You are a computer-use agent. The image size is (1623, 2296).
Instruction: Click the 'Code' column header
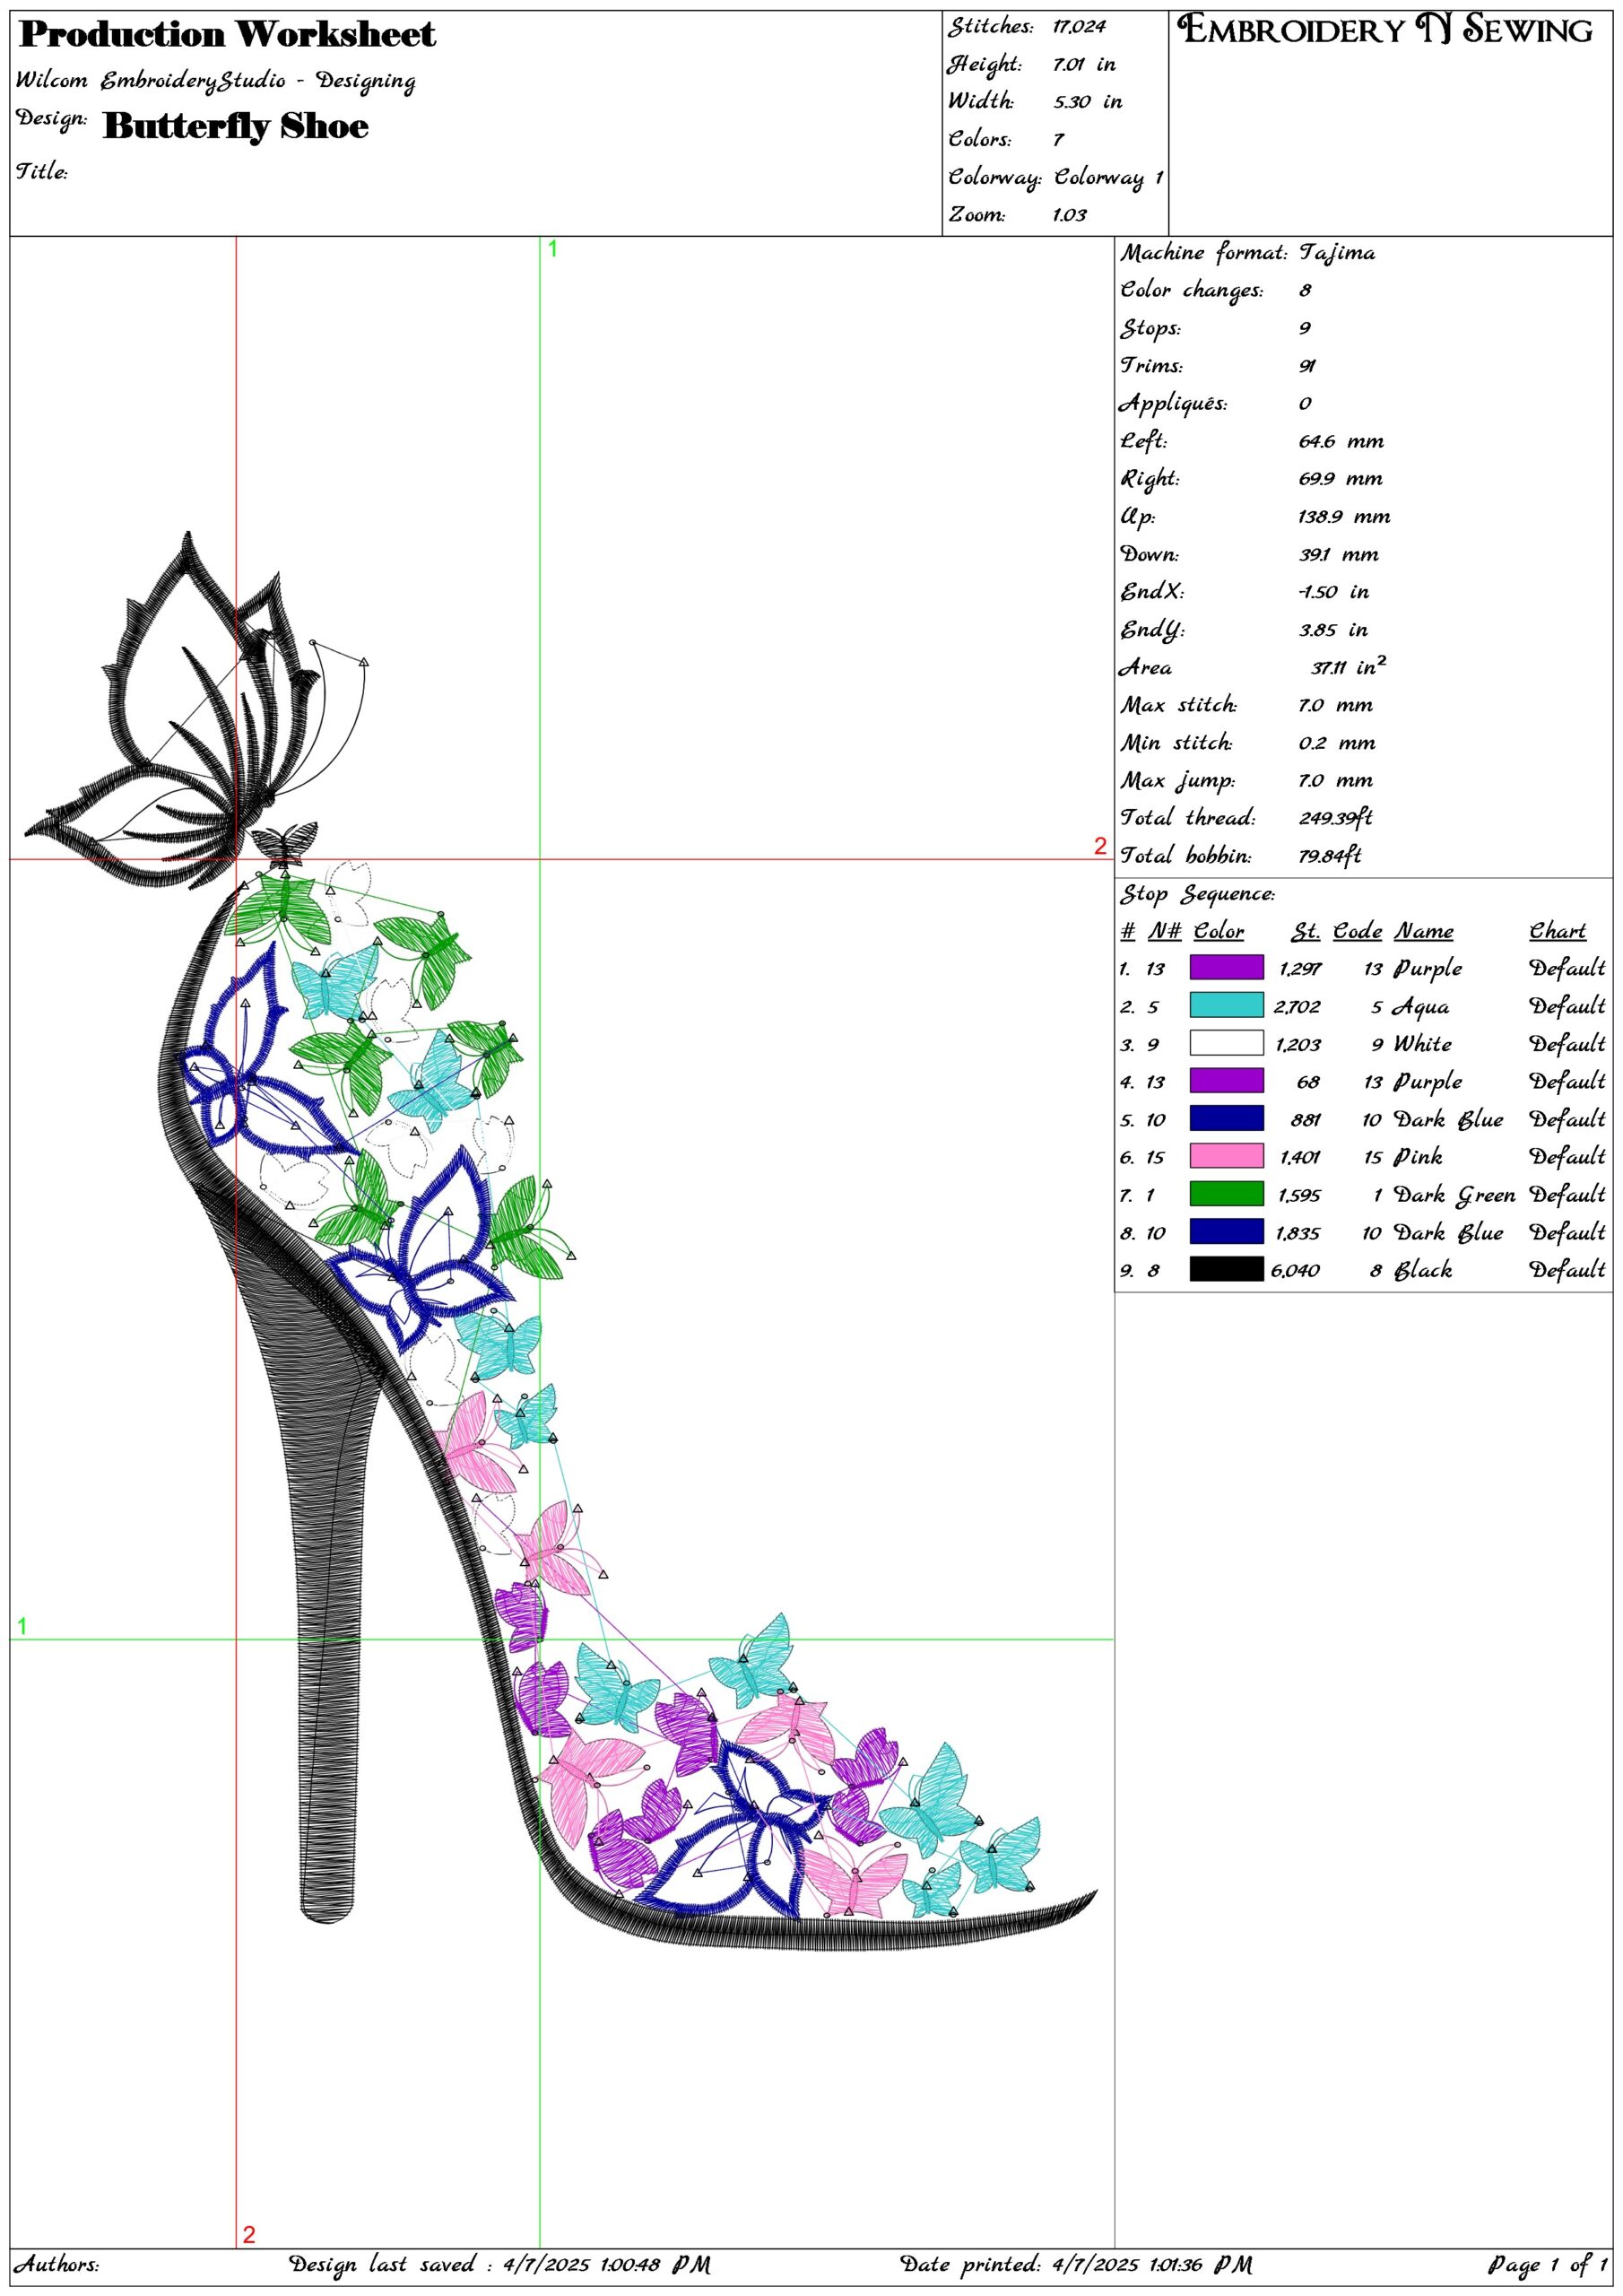(1357, 931)
